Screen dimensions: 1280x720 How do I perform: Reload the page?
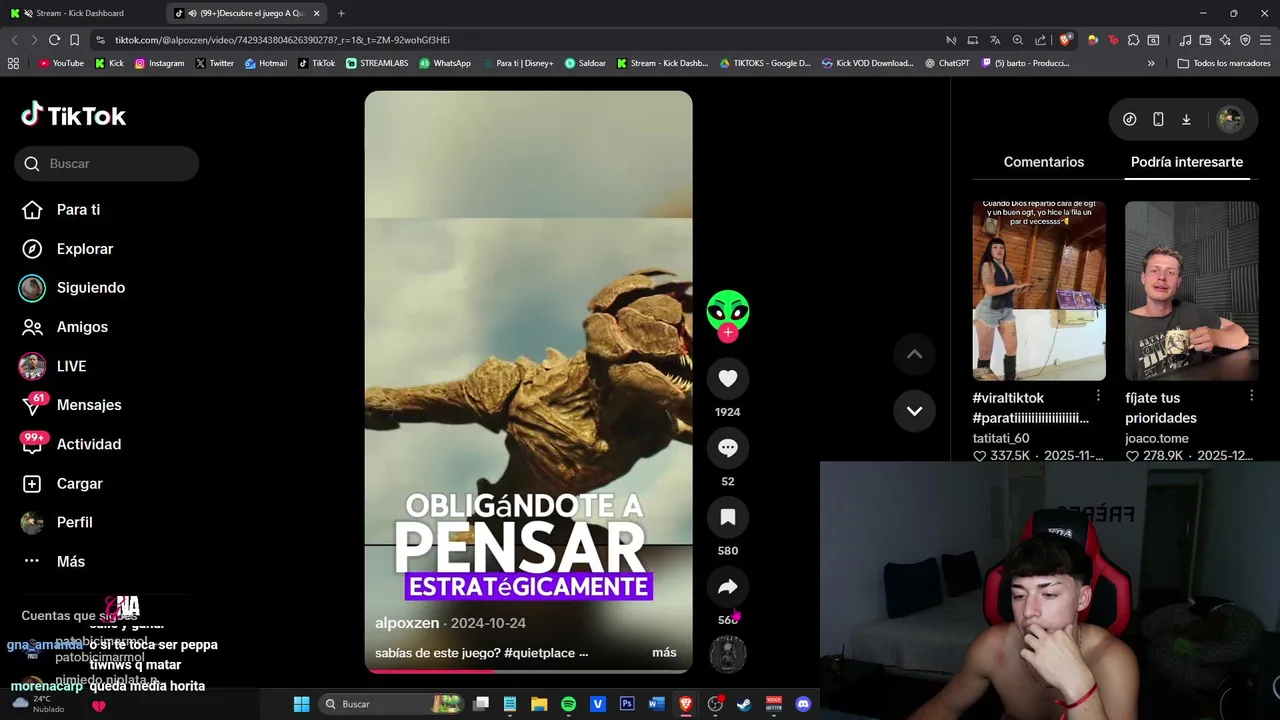pyautogui.click(x=54, y=40)
